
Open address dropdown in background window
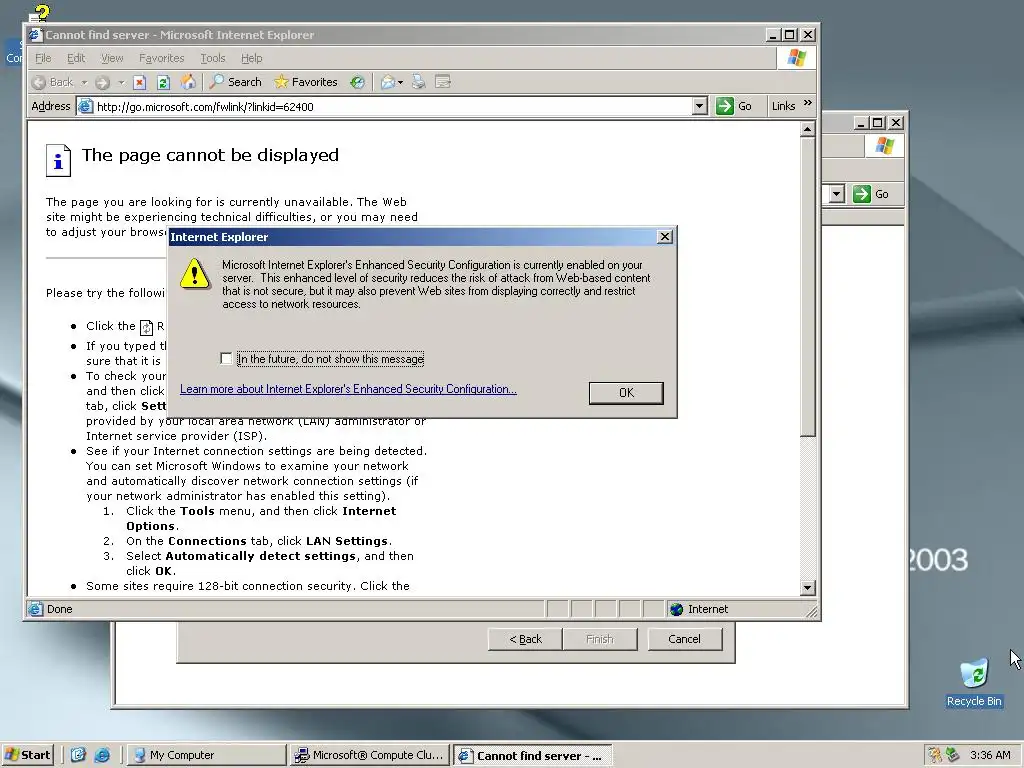pyautogui.click(x=837, y=194)
